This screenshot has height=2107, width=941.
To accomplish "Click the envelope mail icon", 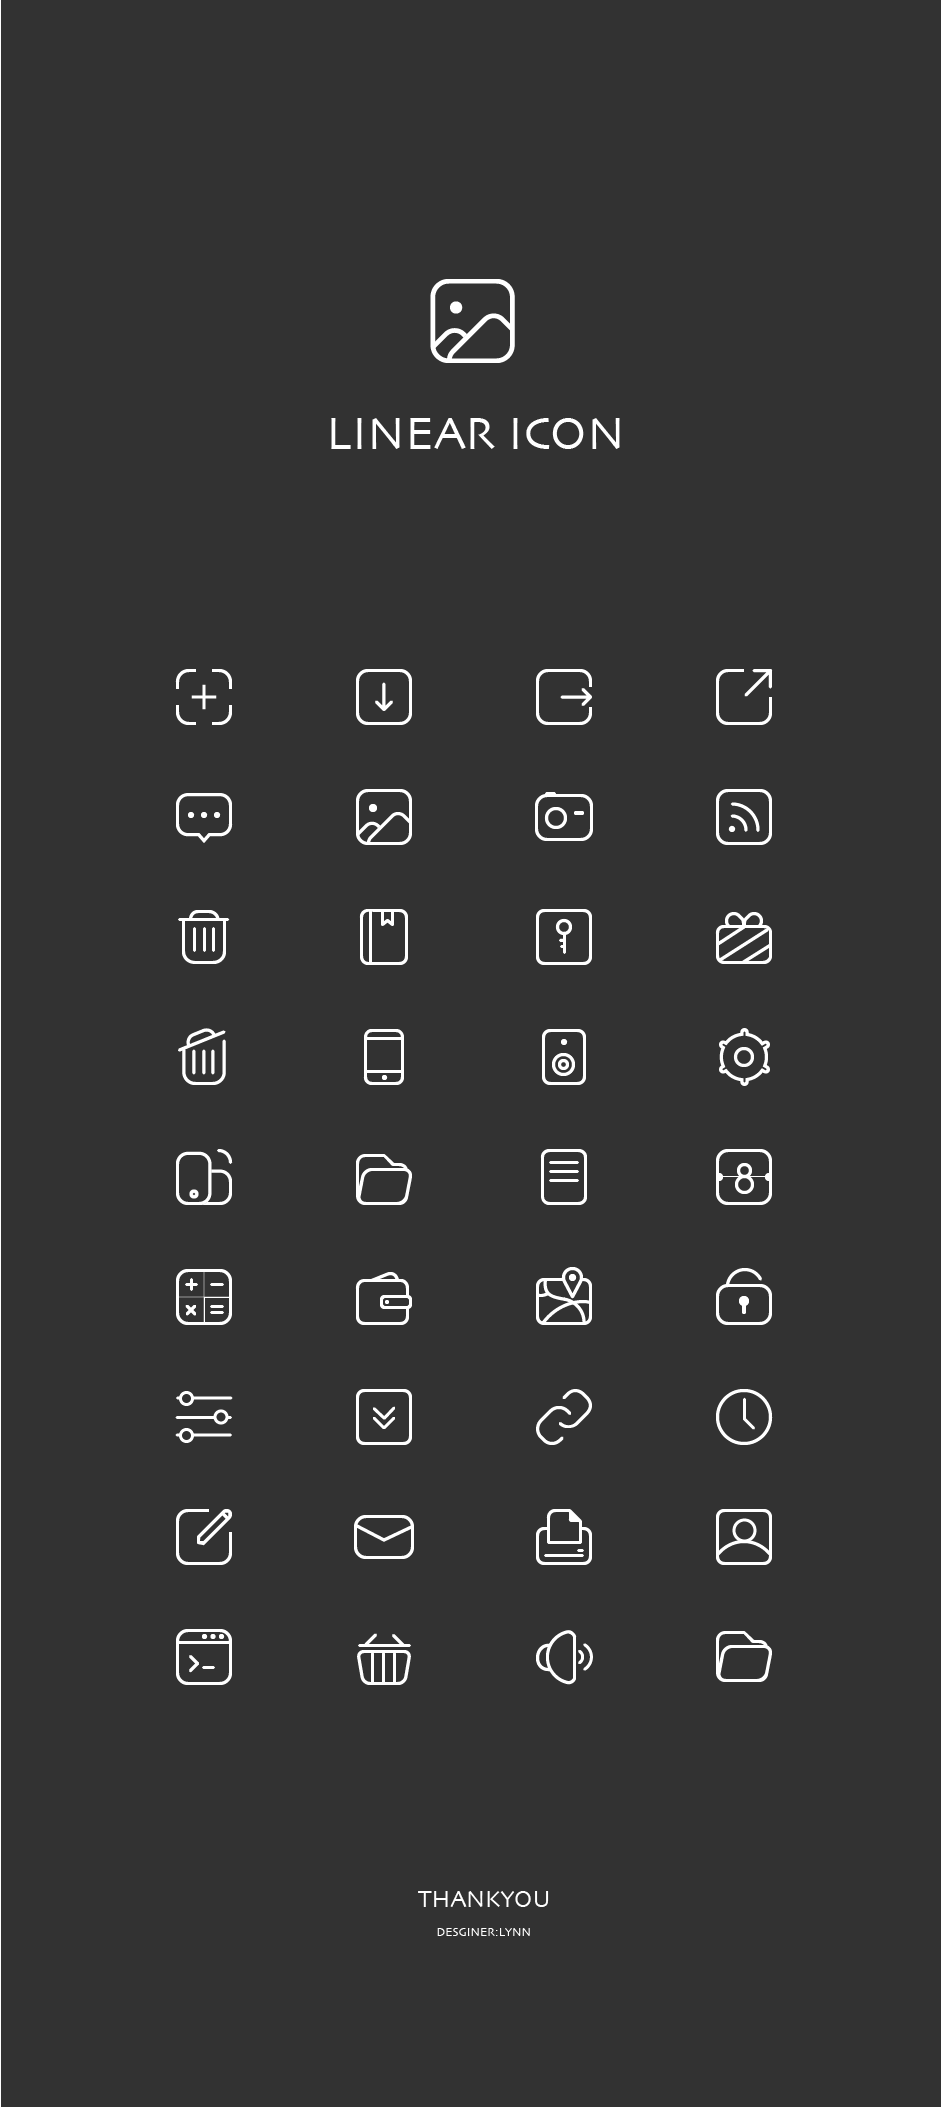I will [x=384, y=1537].
